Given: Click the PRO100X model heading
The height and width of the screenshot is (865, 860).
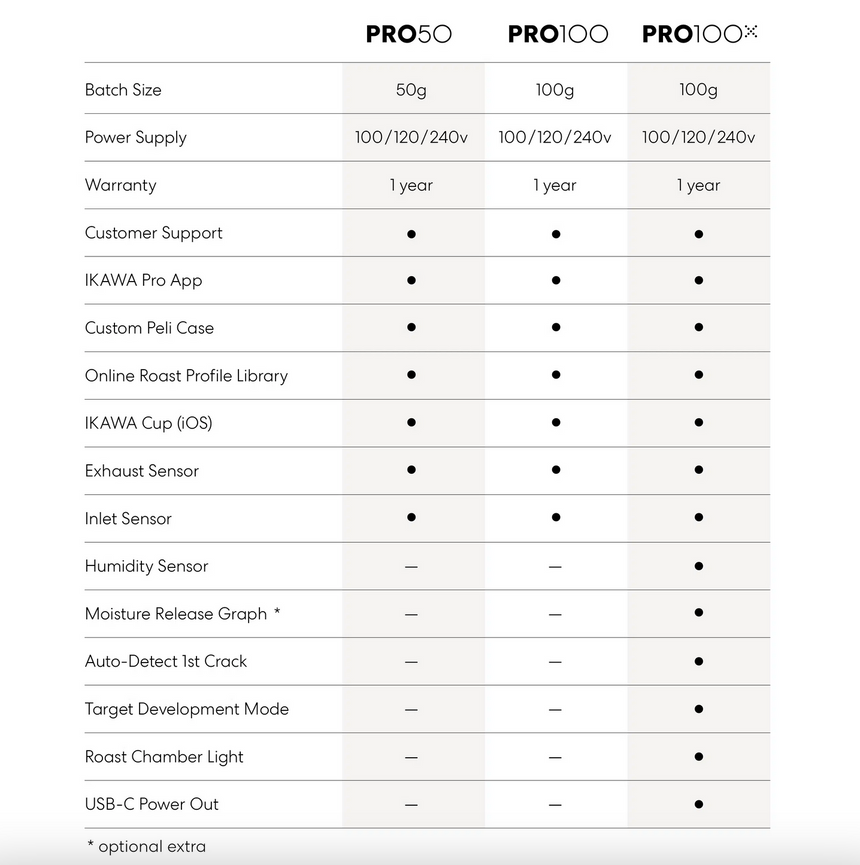Looking at the screenshot, I should tap(699, 34).
